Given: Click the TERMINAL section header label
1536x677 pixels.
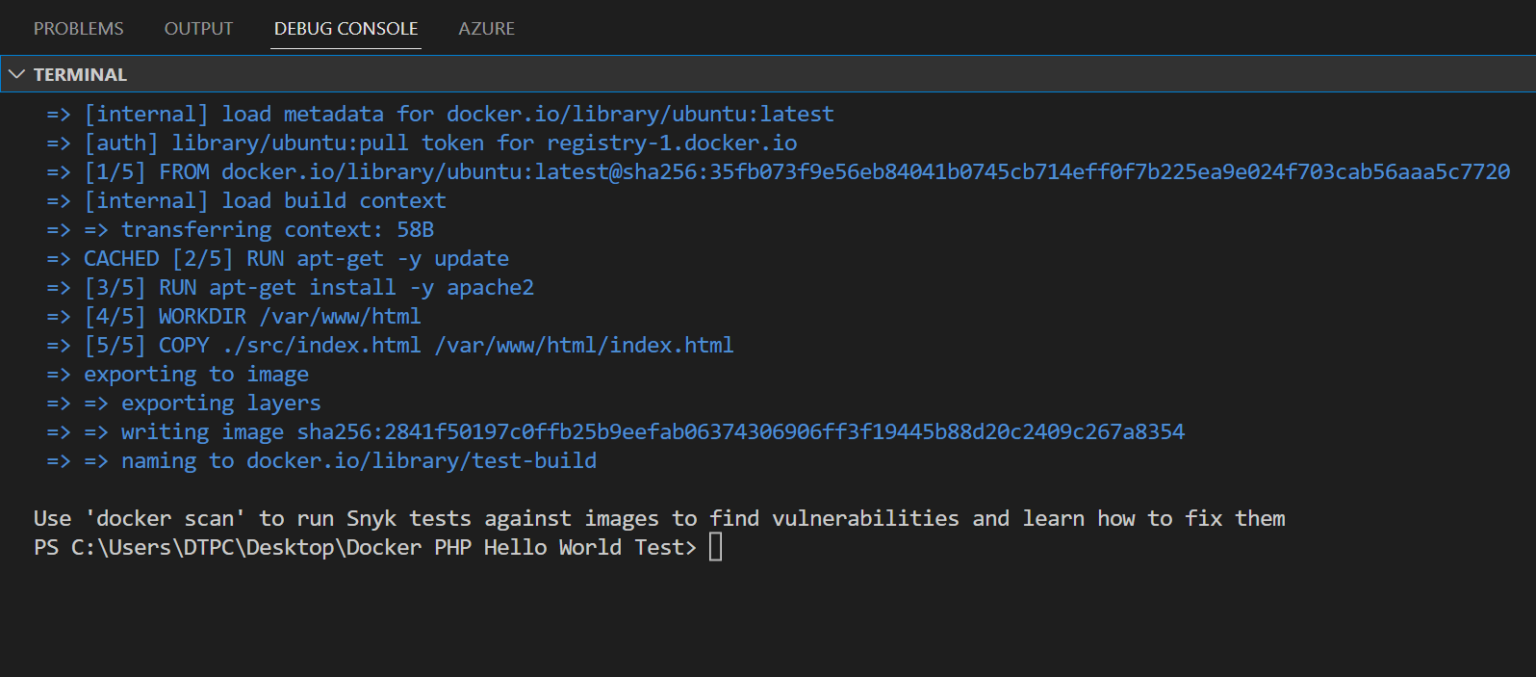Looking at the screenshot, I should [x=80, y=75].
